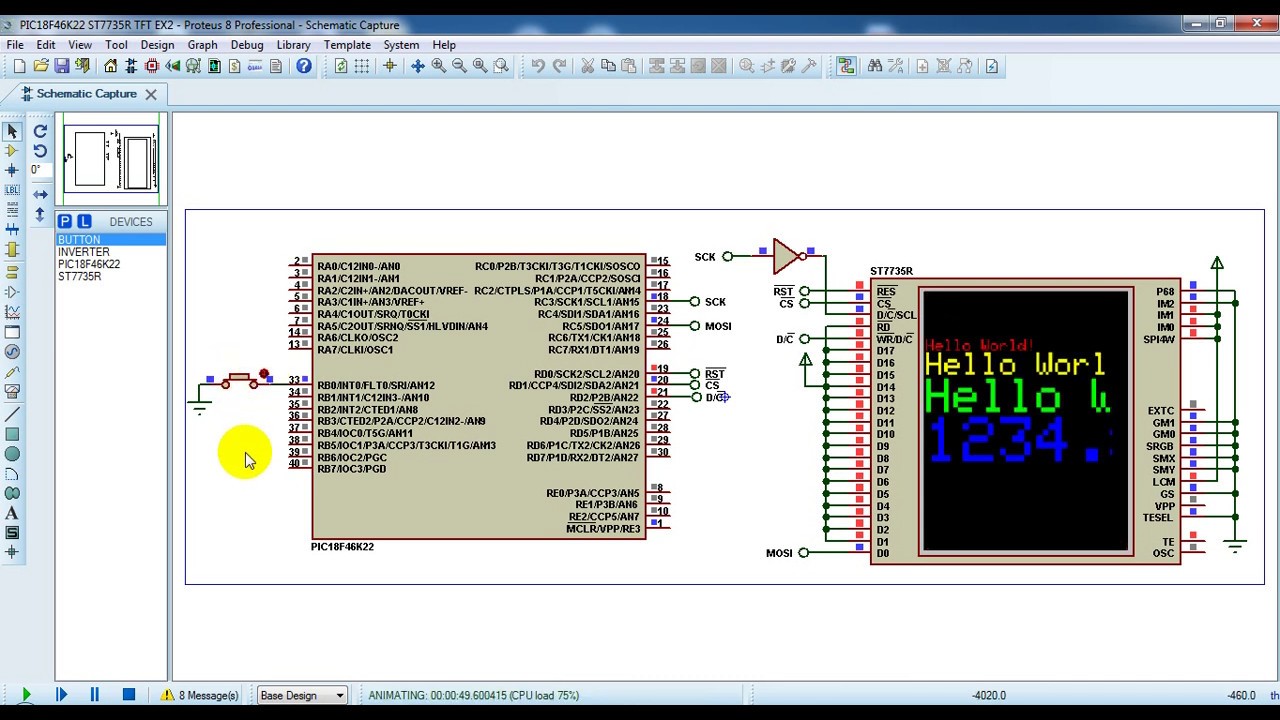Select the Component mode tool
Viewport: 1280px width, 720px height.
point(12,151)
